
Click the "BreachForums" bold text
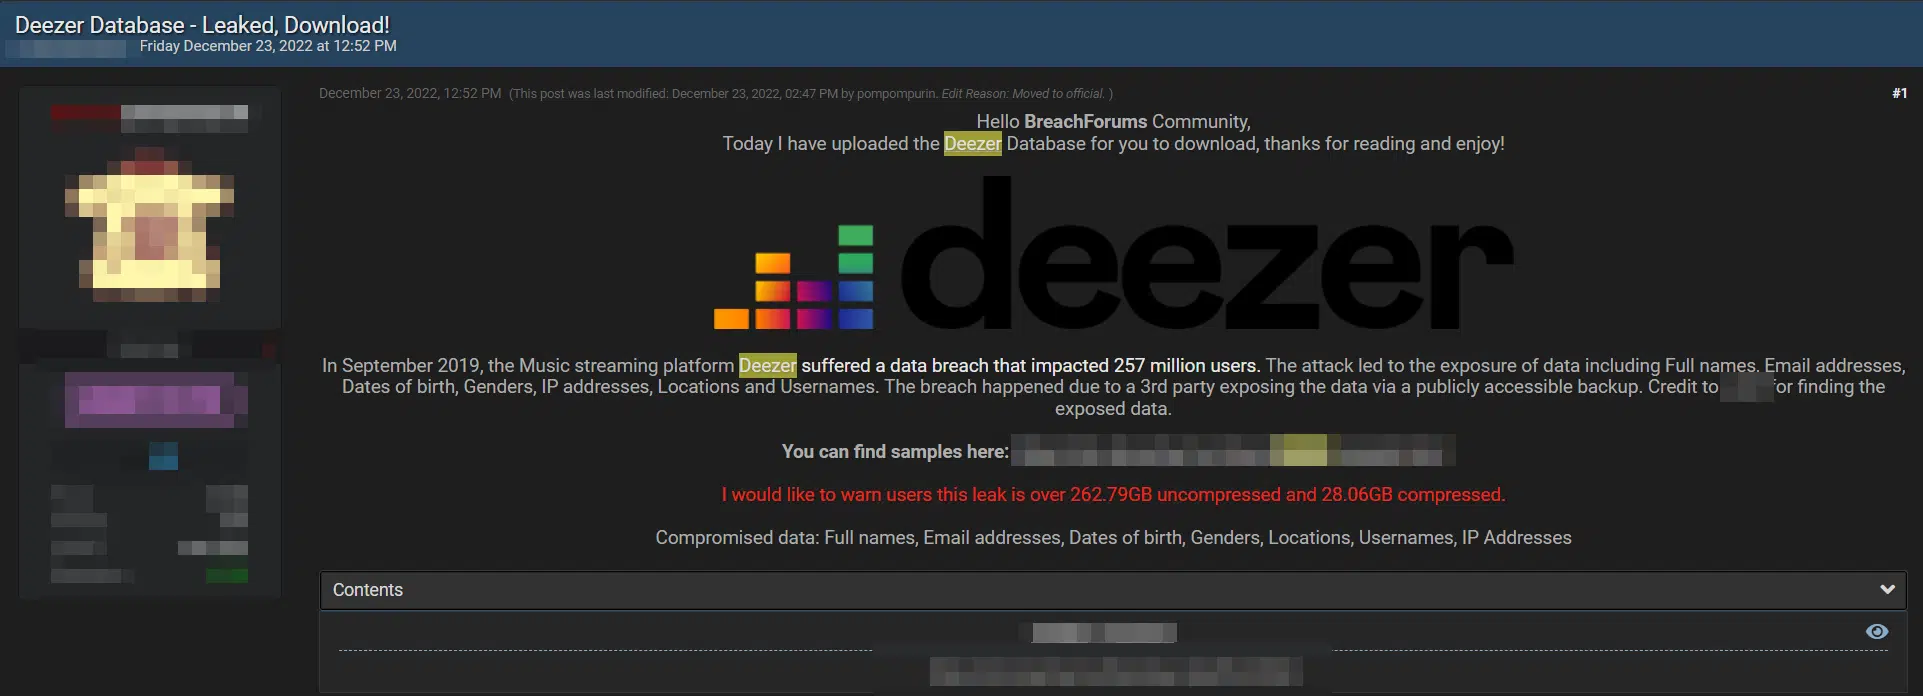(x=1085, y=121)
